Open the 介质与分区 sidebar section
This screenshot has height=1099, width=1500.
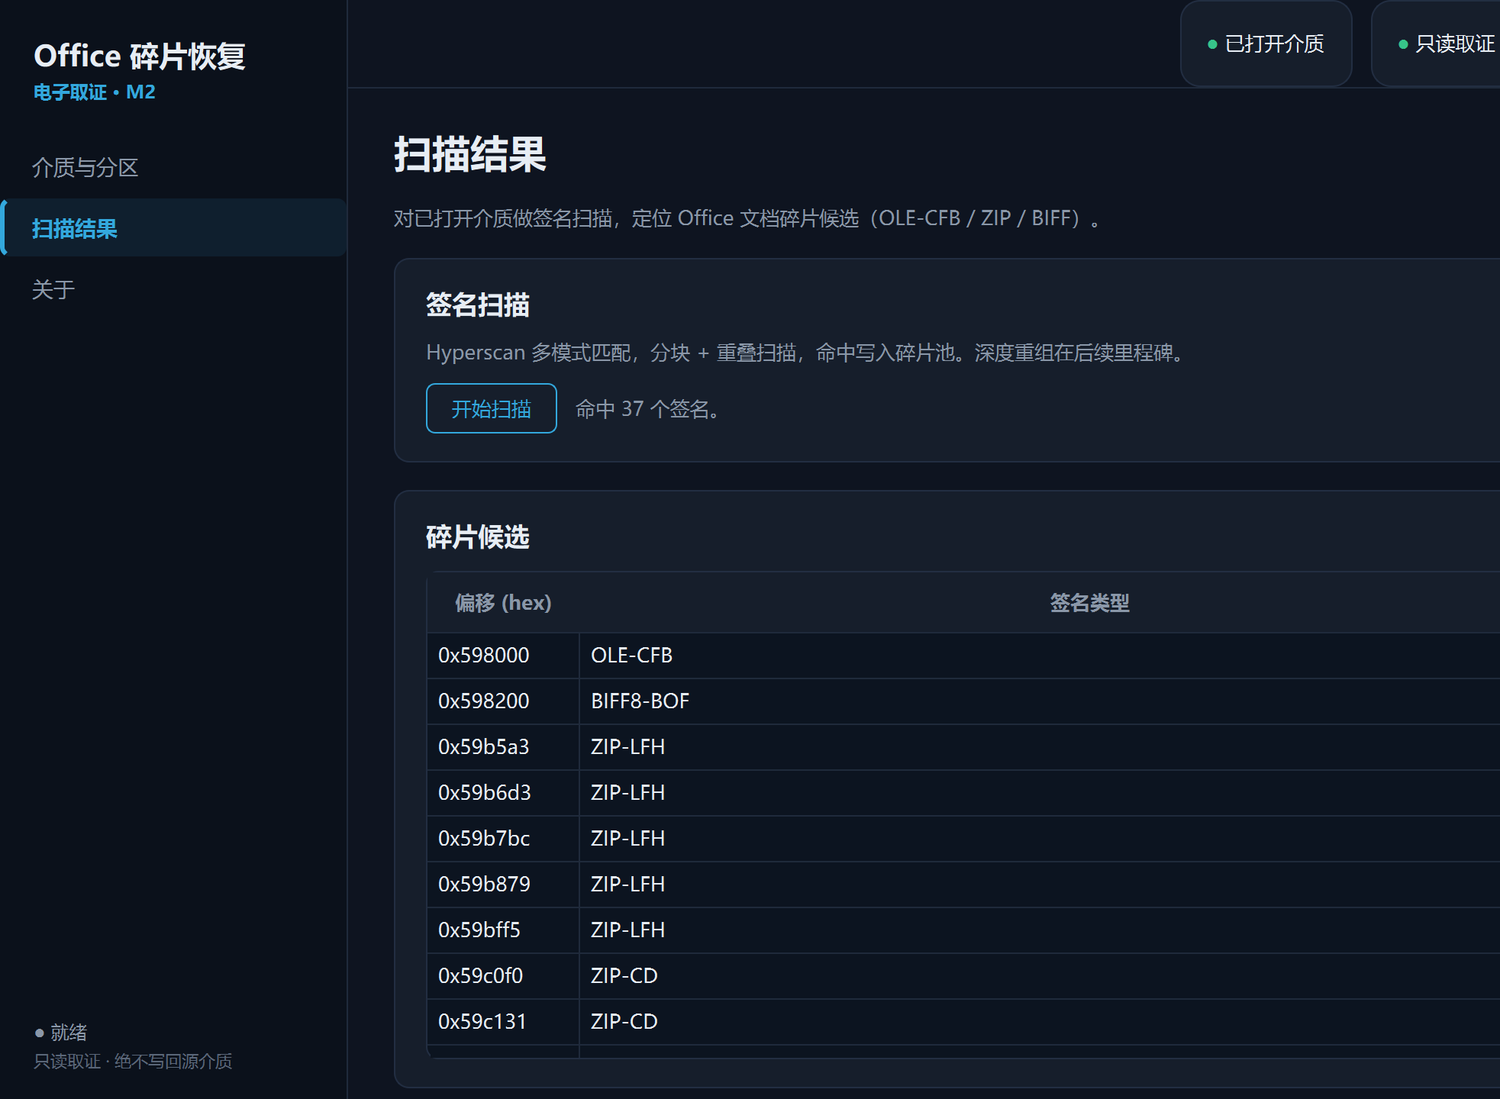[174, 167]
